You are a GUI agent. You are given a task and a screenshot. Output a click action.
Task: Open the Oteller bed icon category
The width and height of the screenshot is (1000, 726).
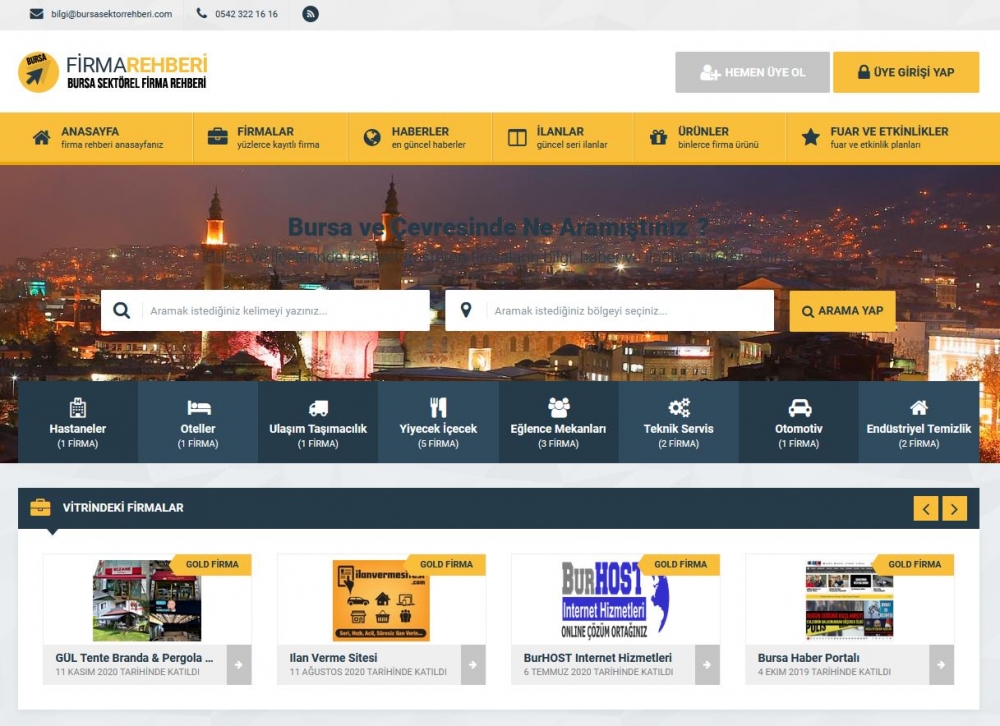[198, 407]
